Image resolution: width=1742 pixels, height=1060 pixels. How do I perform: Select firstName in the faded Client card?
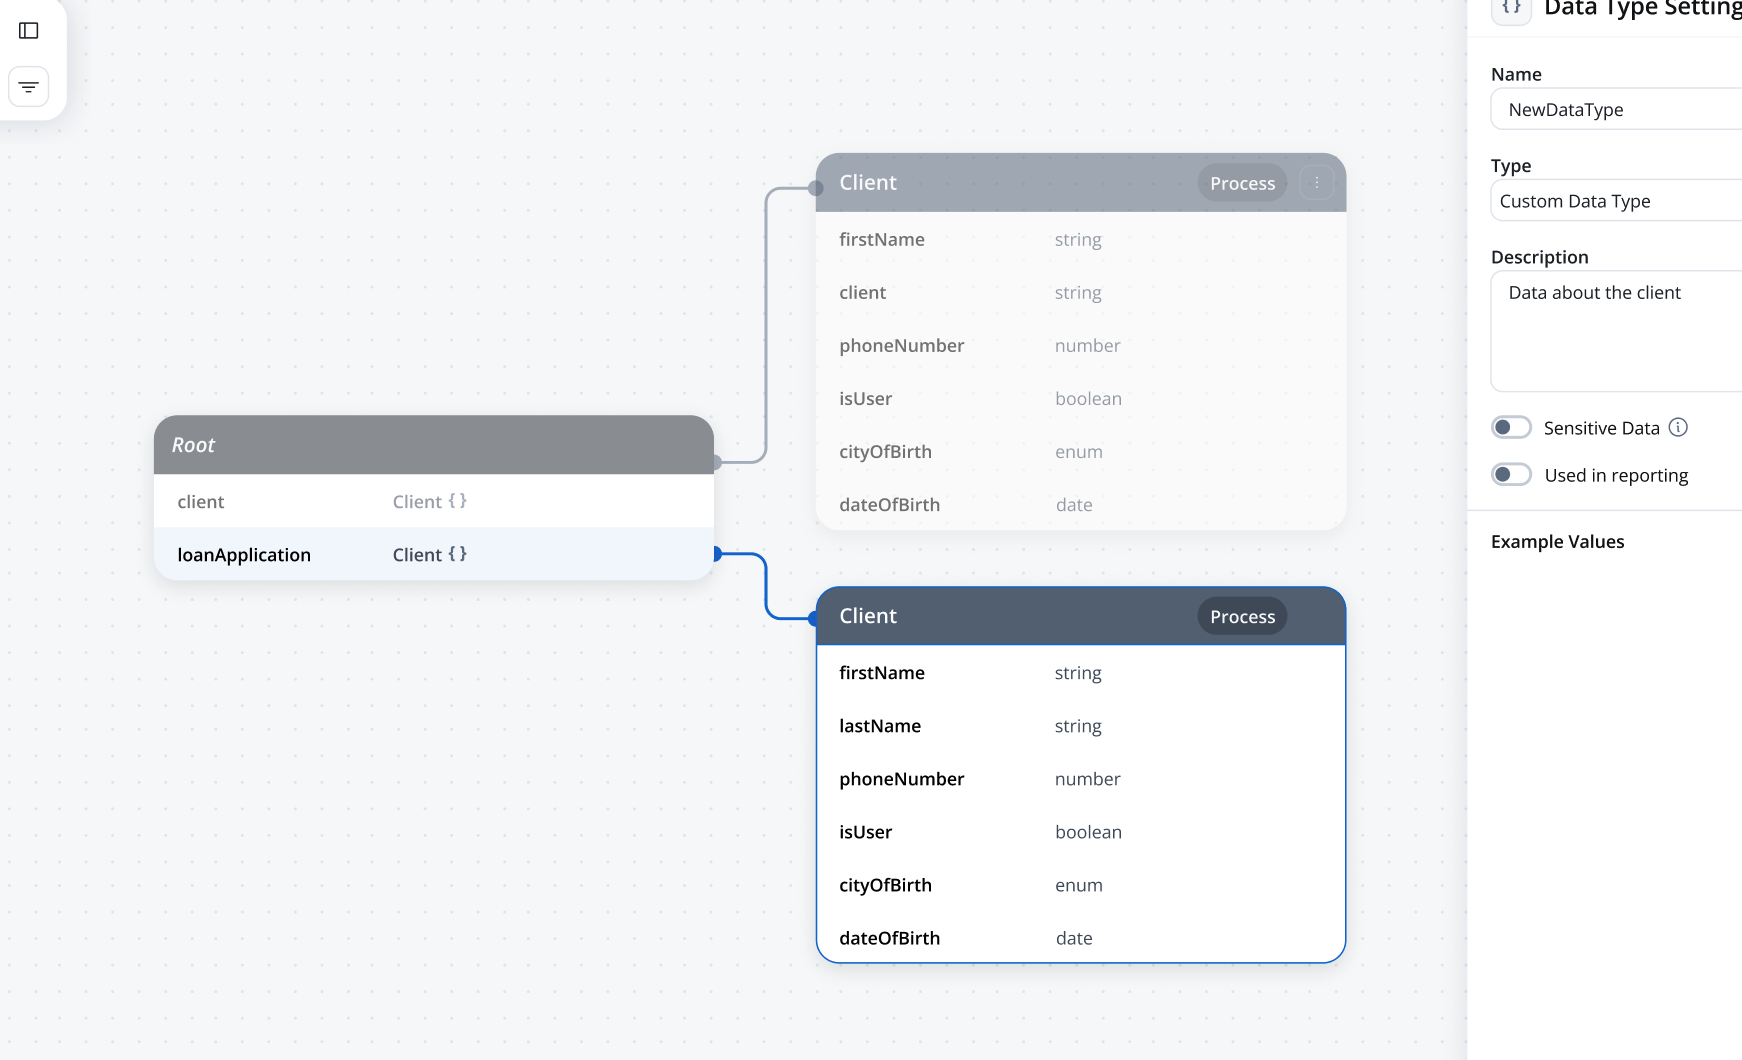[x=1081, y=239]
